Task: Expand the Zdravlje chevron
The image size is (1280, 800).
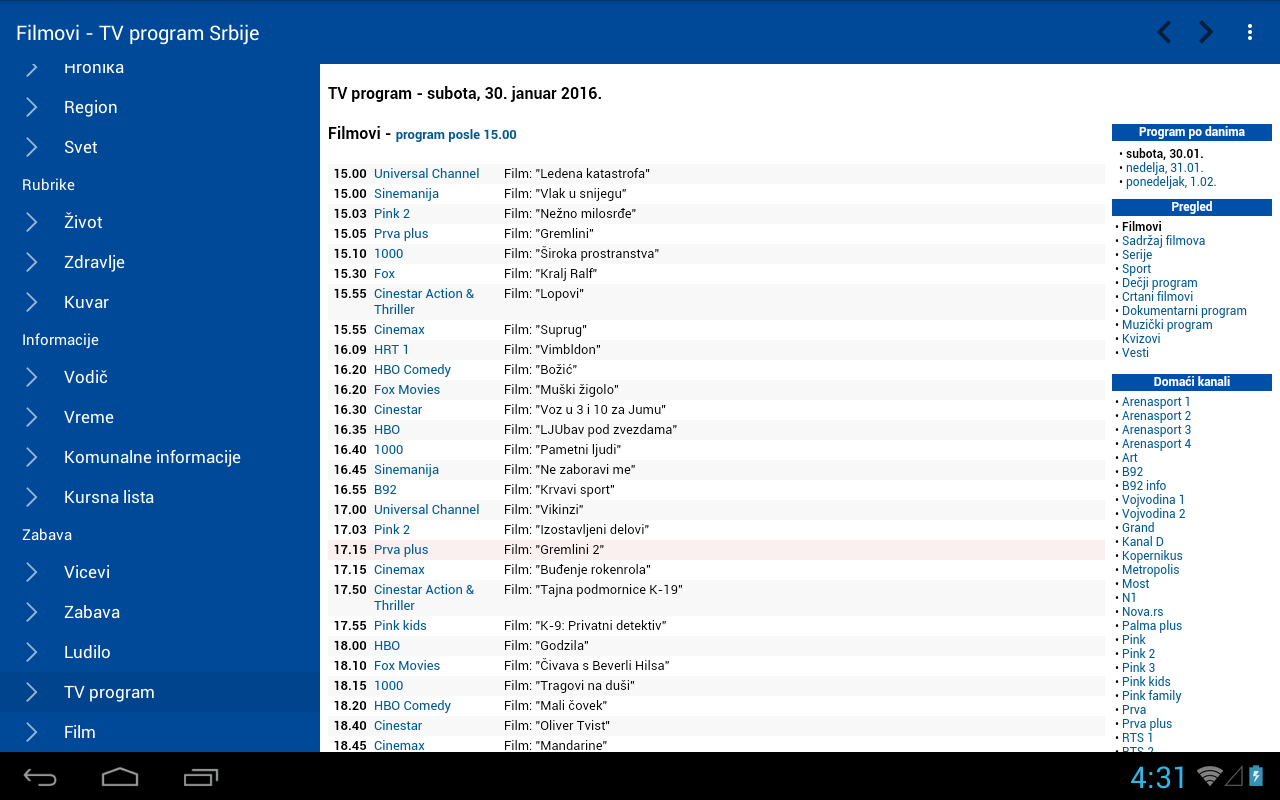Action: tap(32, 262)
